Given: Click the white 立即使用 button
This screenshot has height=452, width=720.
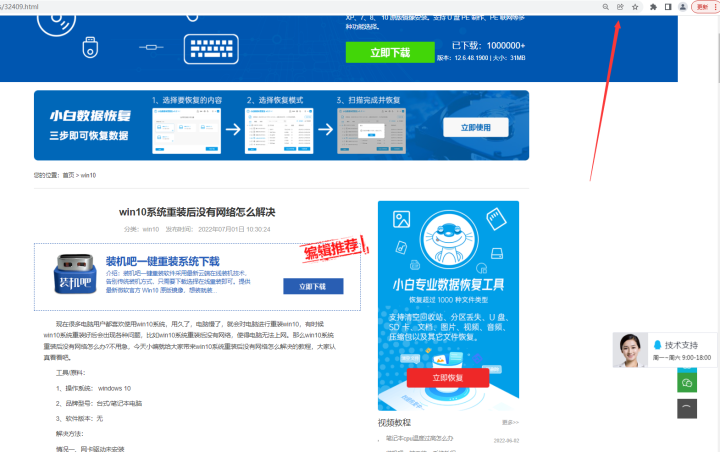Looking at the screenshot, I should [476, 127].
